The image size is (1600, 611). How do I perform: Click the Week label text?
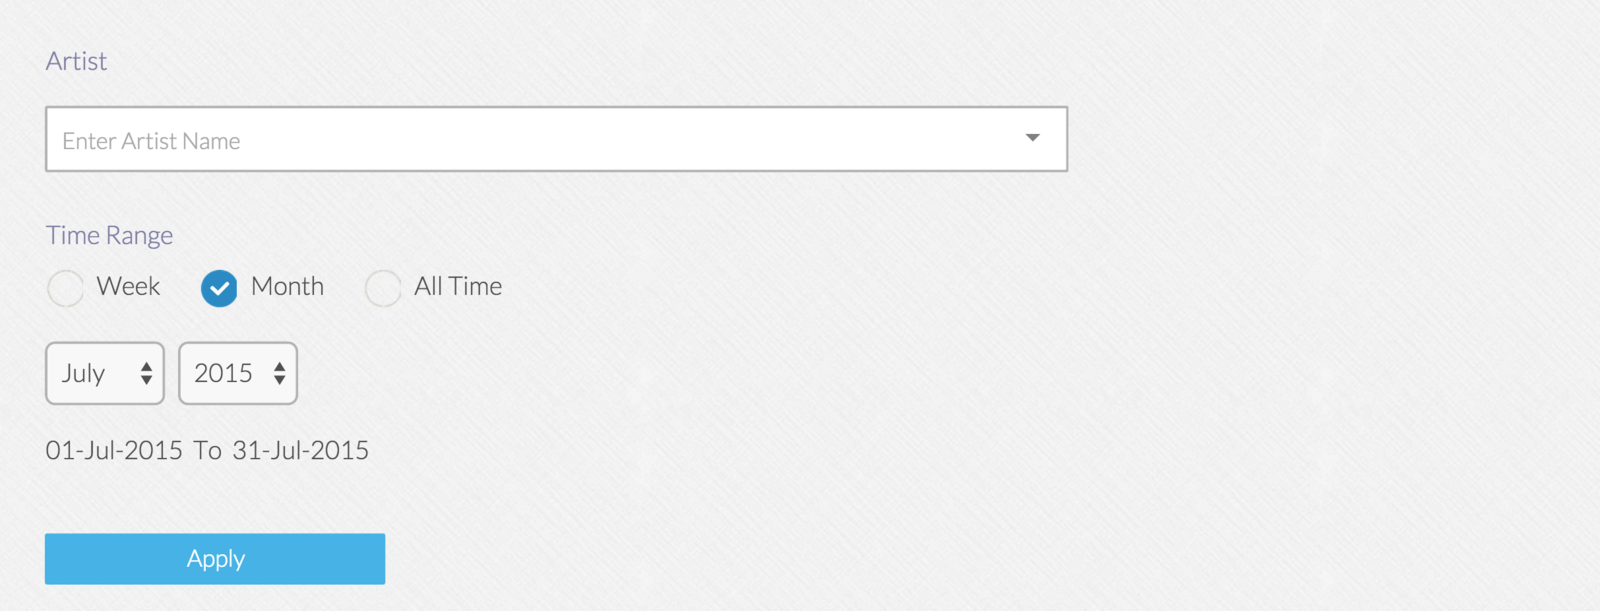128,286
